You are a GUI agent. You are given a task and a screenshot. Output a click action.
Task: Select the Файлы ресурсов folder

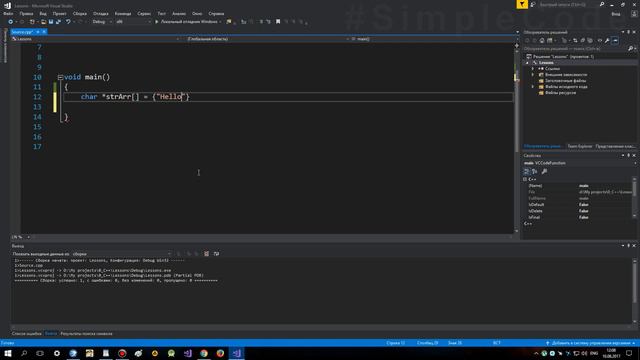click(560, 93)
